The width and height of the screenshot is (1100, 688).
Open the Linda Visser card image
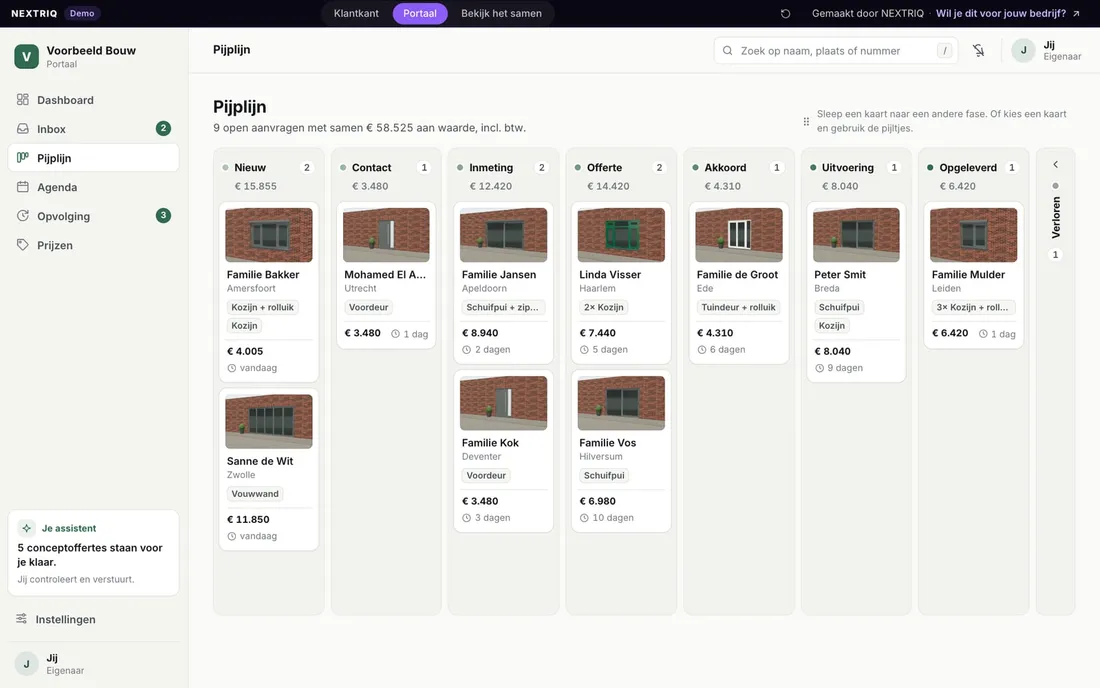[x=621, y=235]
